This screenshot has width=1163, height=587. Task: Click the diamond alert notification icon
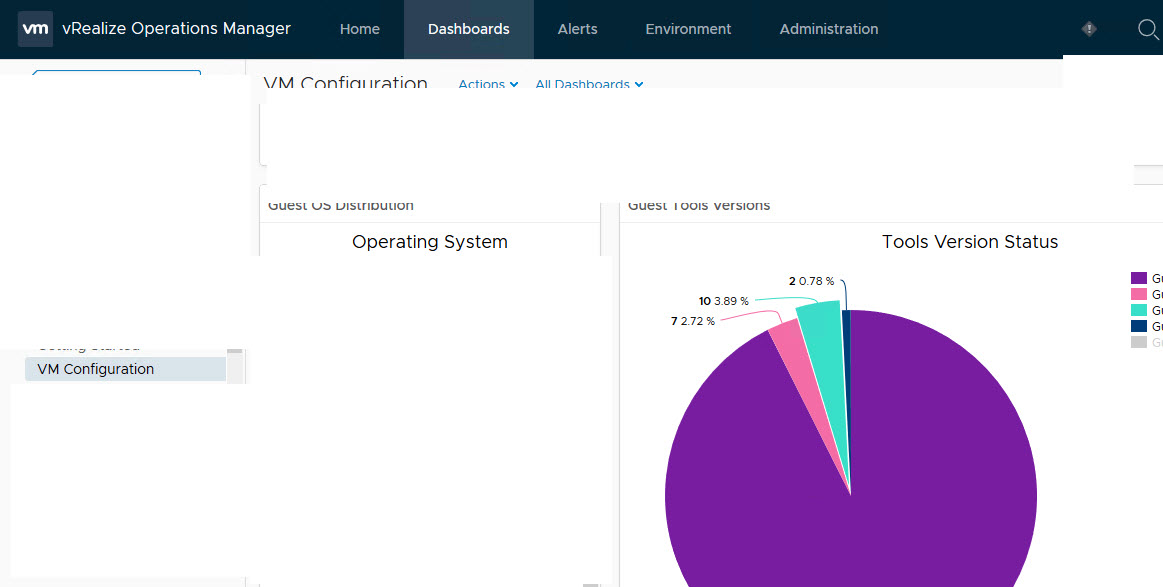(x=1089, y=29)
